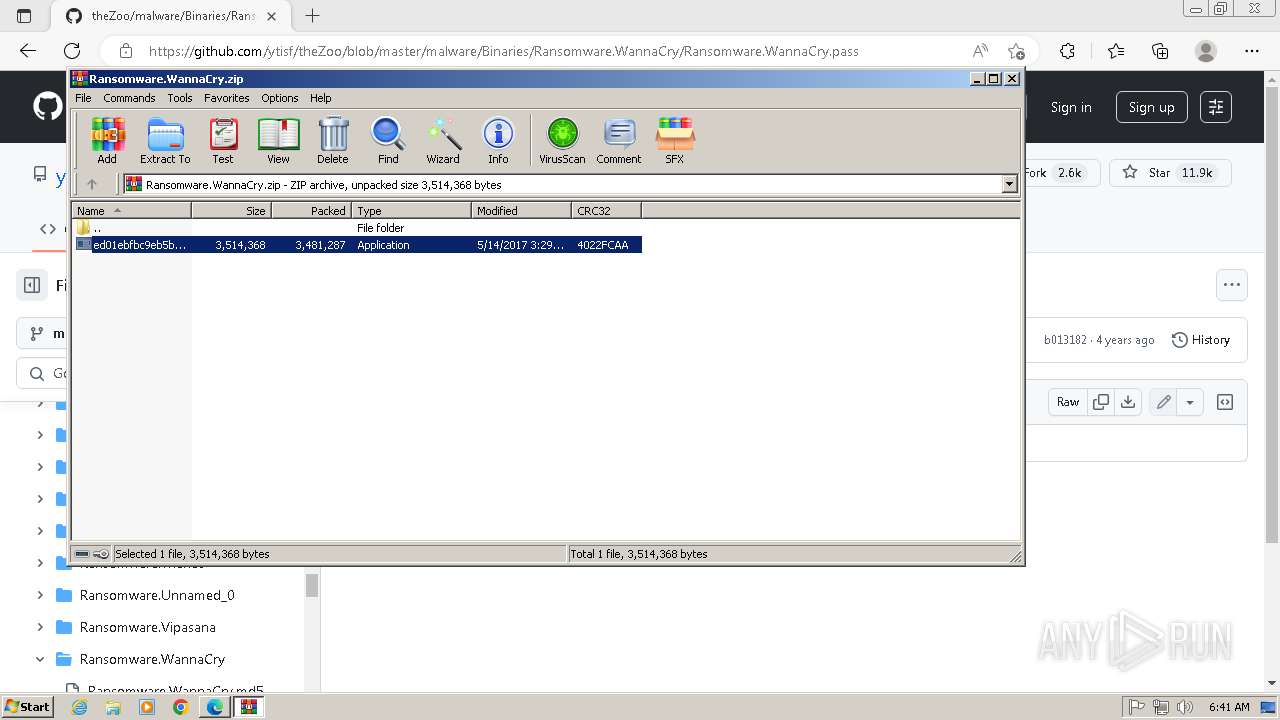This screenshot has height=720, width=1280.
Task: Add page to browser favorites star
Action: [x=1016, y=51]
